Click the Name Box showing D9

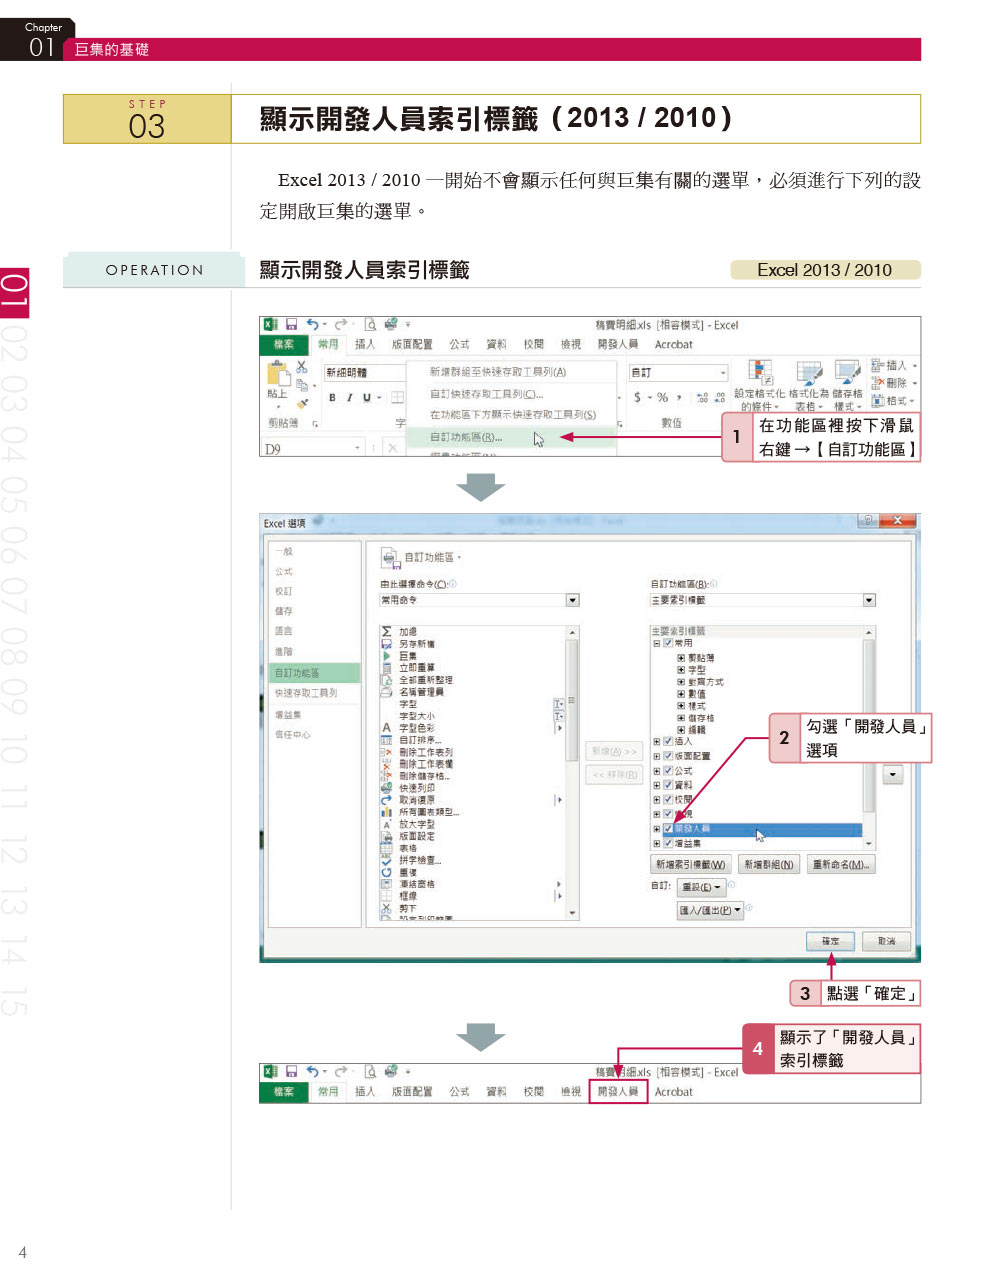[312, 449]
